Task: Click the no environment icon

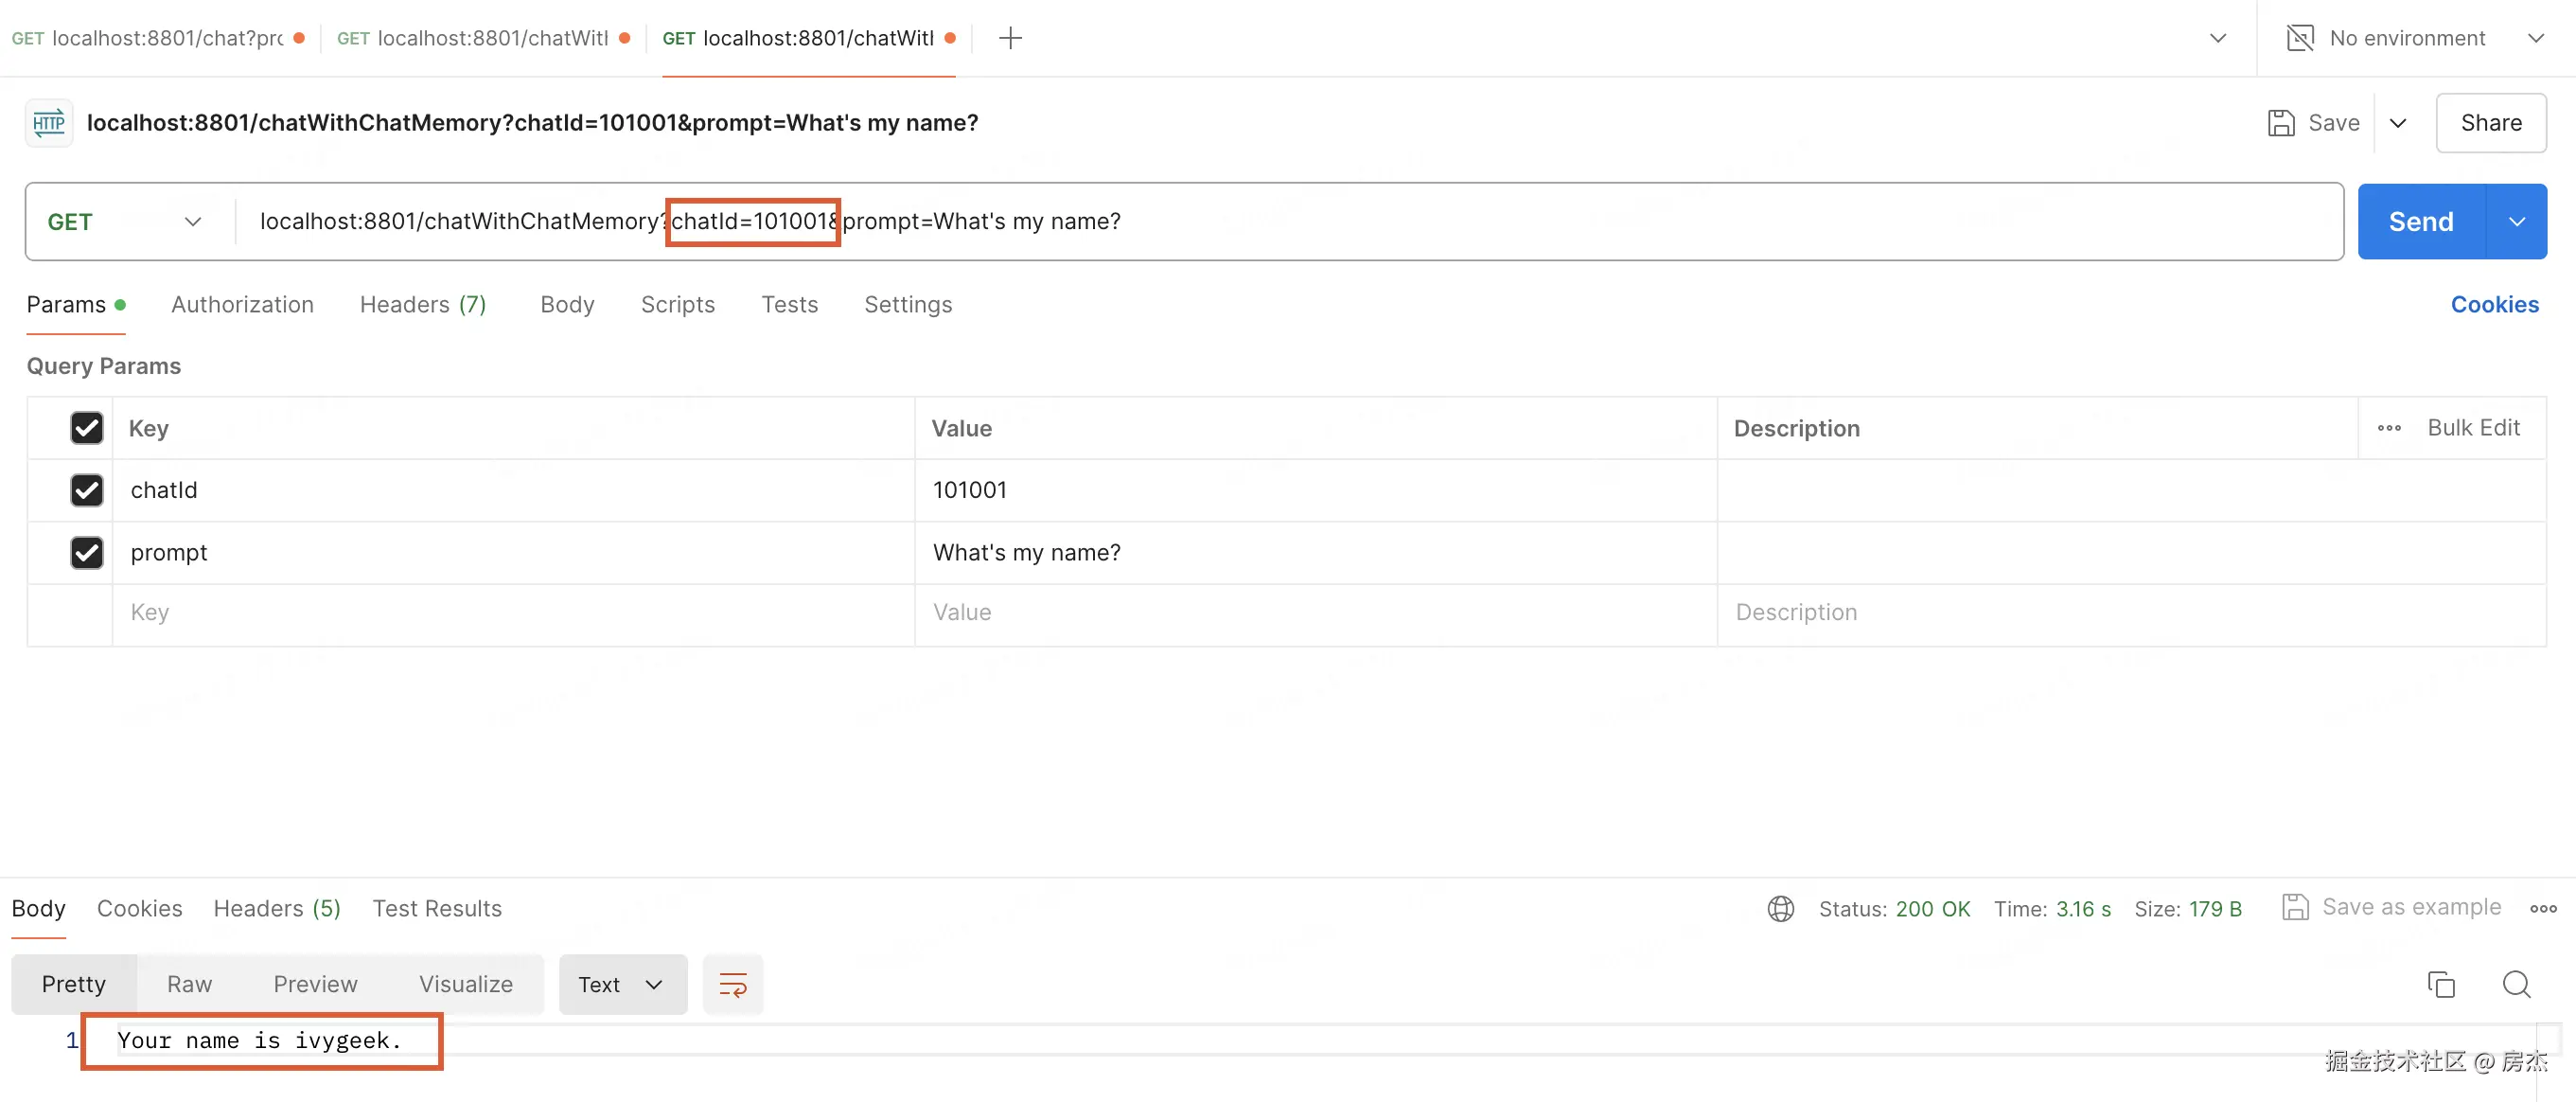Action: tap(2300, 38)
